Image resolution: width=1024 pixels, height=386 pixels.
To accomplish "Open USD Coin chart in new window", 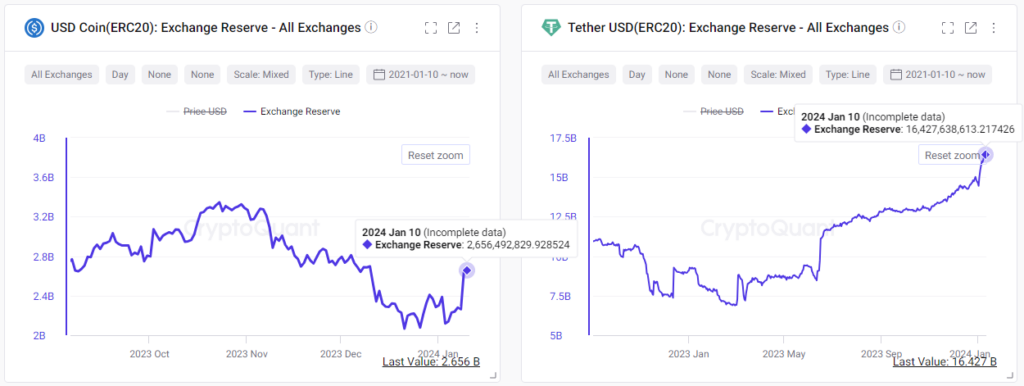I will tap(454, 27).
